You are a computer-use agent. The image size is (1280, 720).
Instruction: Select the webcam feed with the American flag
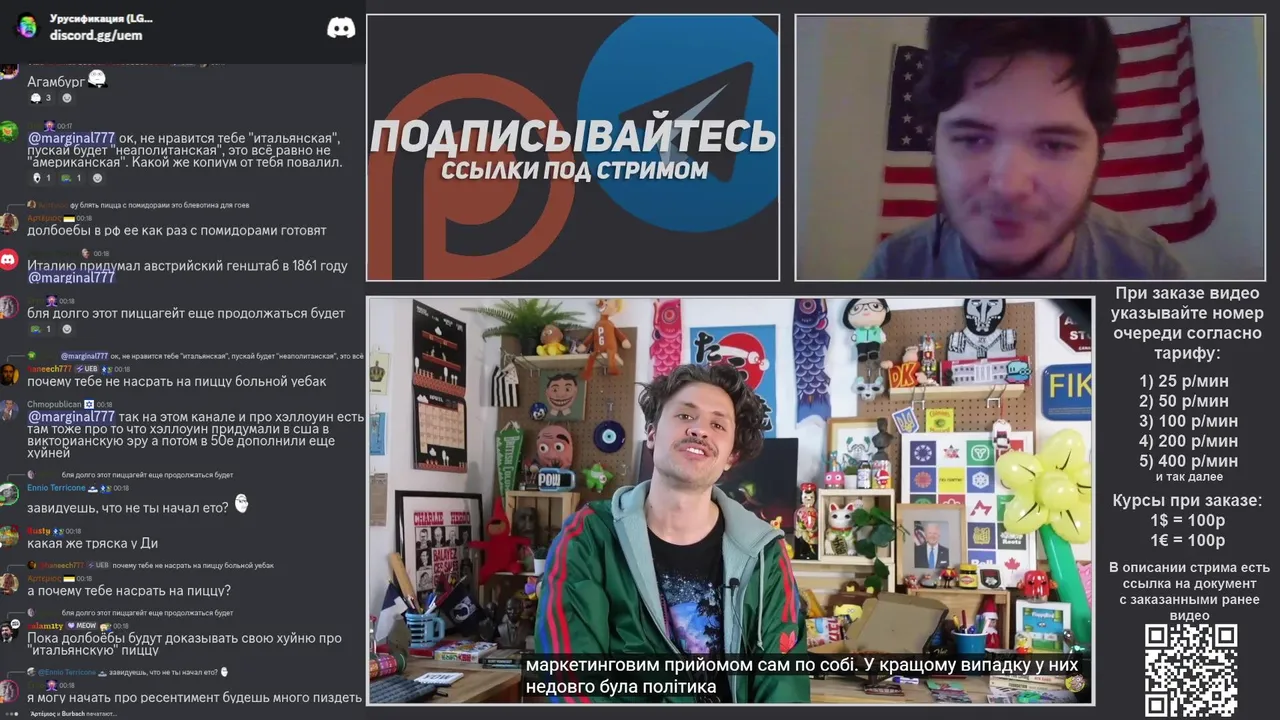(x=1030, y=148)
